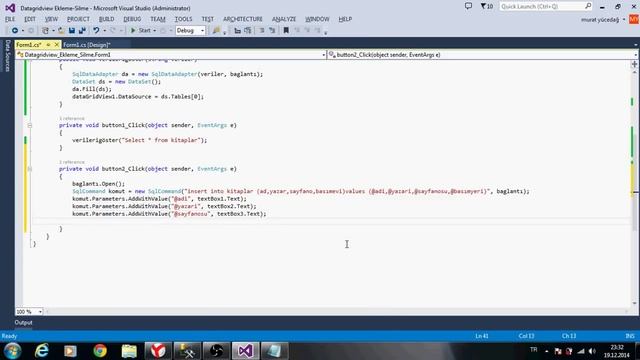Image resolution: width=640 pixels, height=360 pixels.
Task: Toggle the pin on the Form1.cs* tab
Action: click(48, 44)
